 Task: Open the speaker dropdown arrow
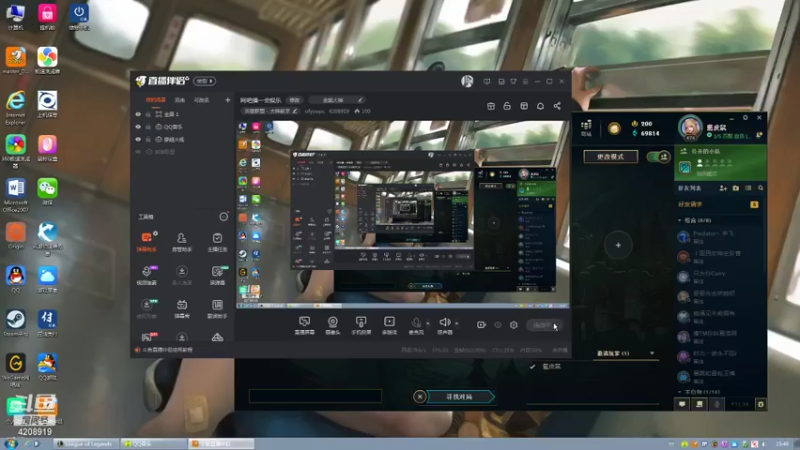point(457,323)
